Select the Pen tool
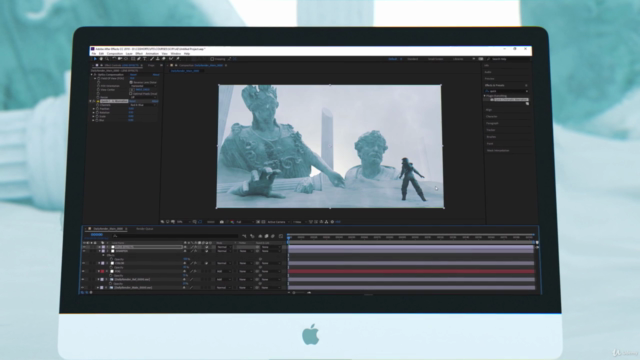Image resolution: width=640 pixels, height=360 pixels. click(139, 59)
